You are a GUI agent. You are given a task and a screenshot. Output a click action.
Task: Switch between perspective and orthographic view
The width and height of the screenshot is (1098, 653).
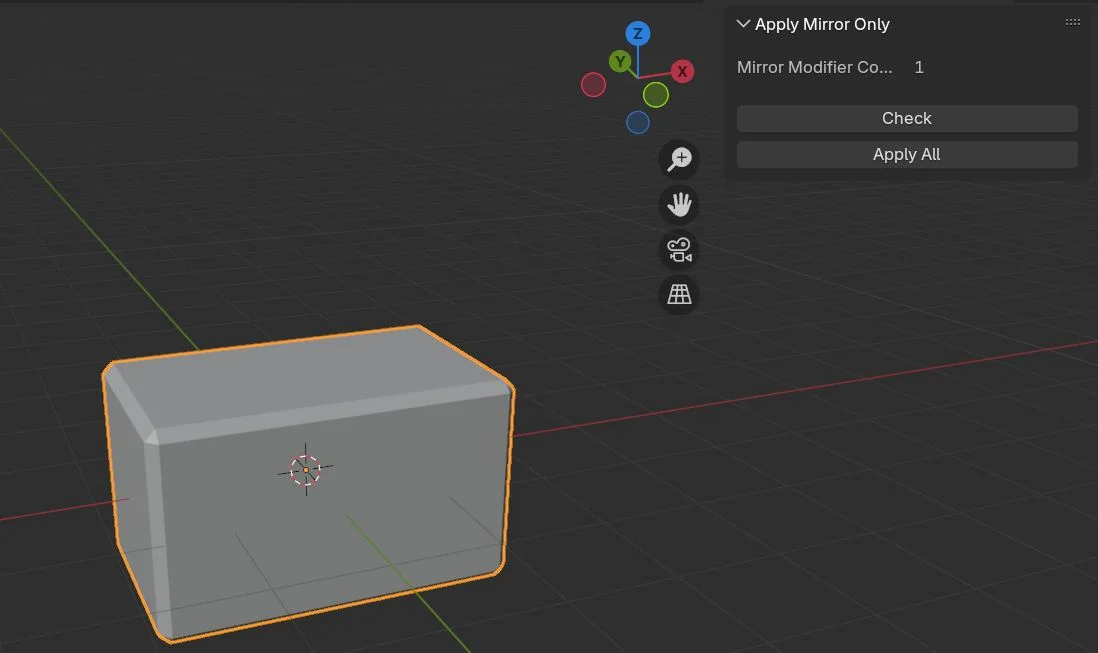pos(680,295)
